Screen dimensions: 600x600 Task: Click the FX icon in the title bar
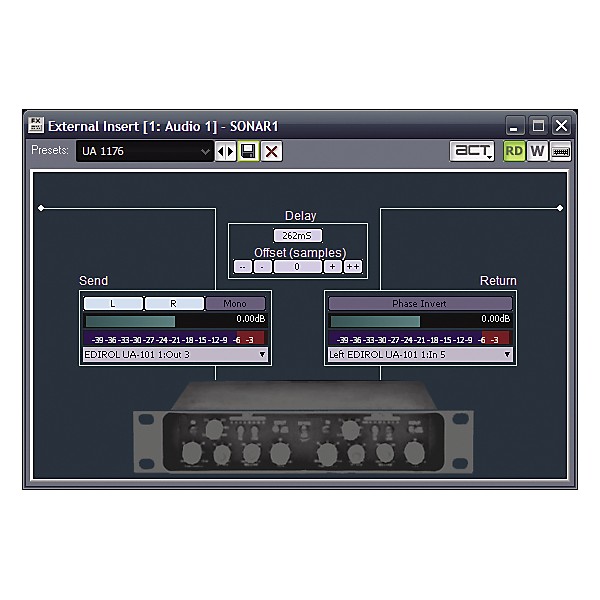click(x=36, y=125)
